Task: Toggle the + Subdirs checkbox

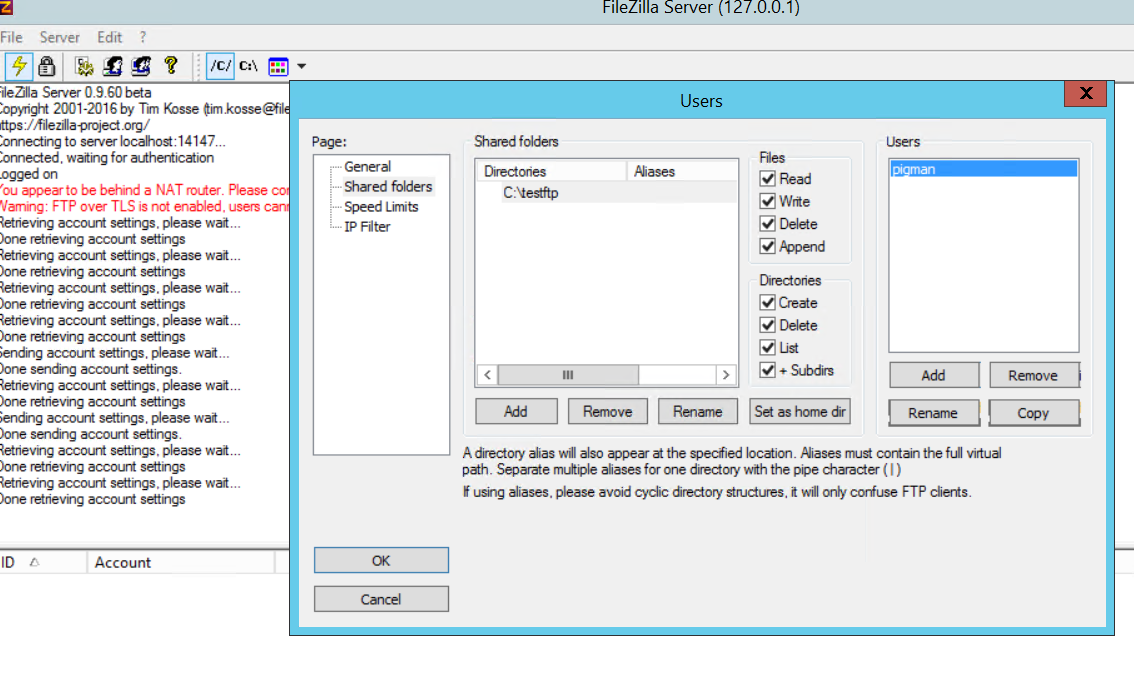Action: 767,370
